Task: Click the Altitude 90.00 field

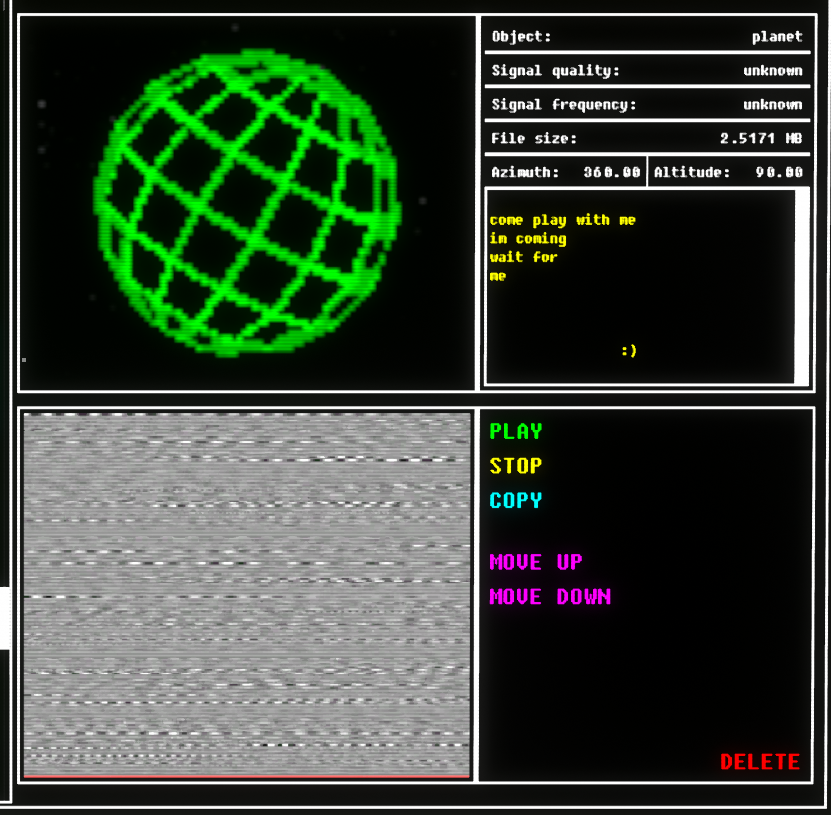Action: (728, 172)
